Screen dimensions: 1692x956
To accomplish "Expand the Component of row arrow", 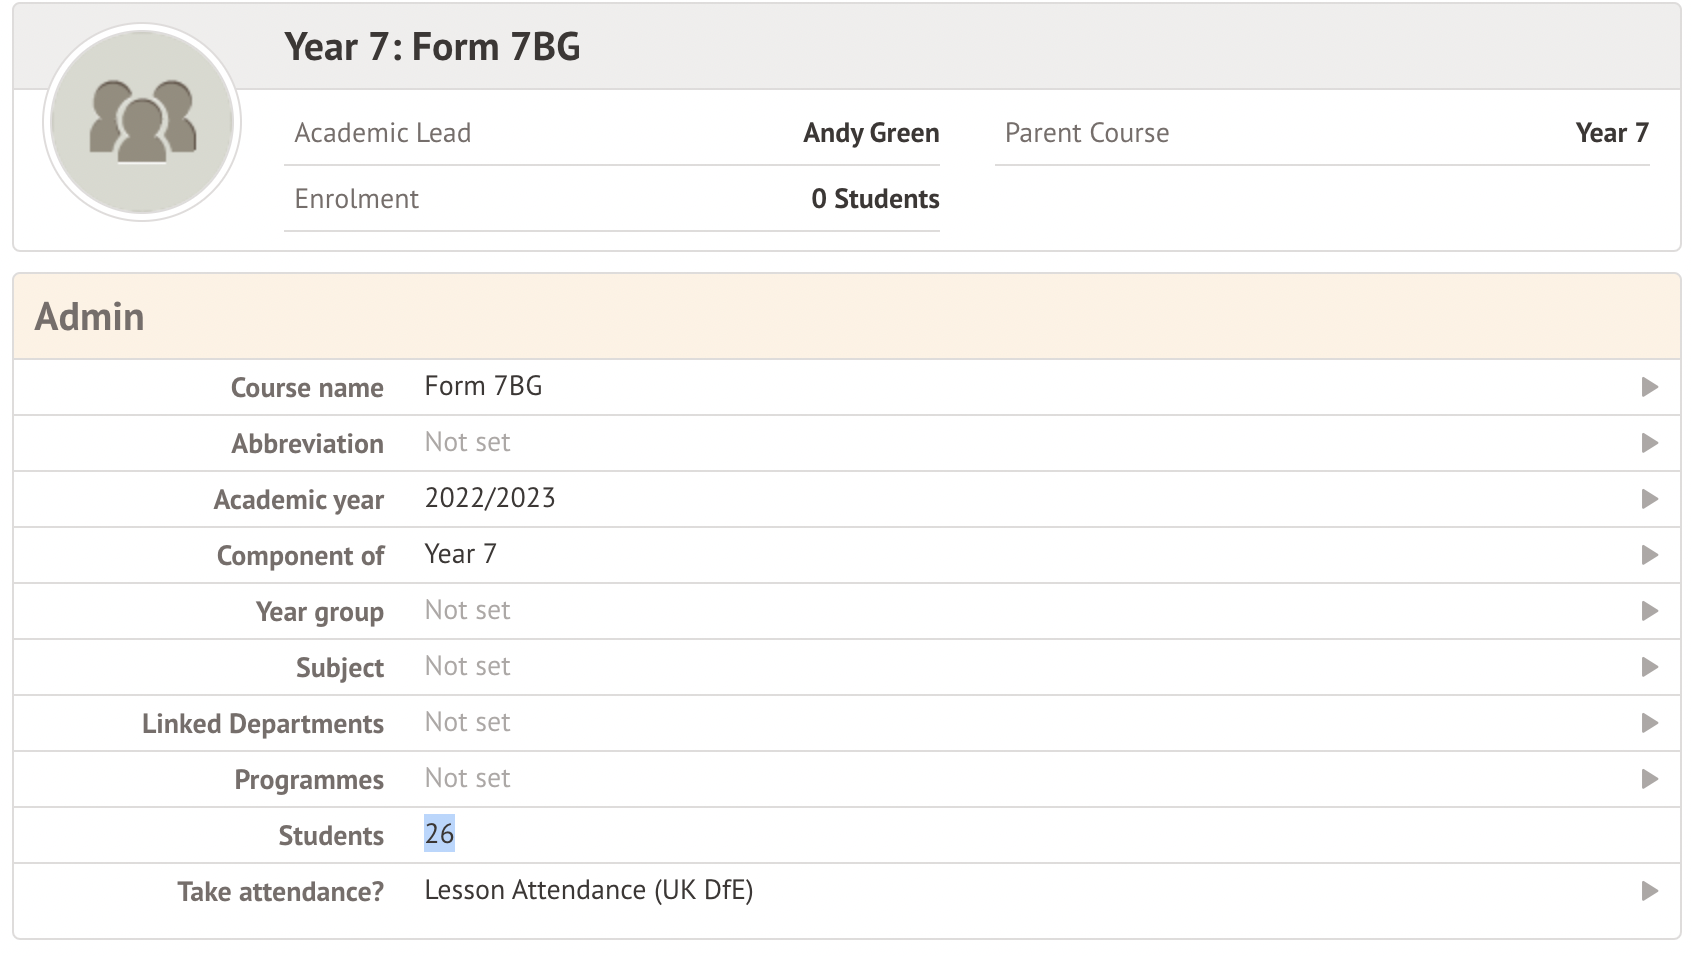I will tap(1649, 555).
